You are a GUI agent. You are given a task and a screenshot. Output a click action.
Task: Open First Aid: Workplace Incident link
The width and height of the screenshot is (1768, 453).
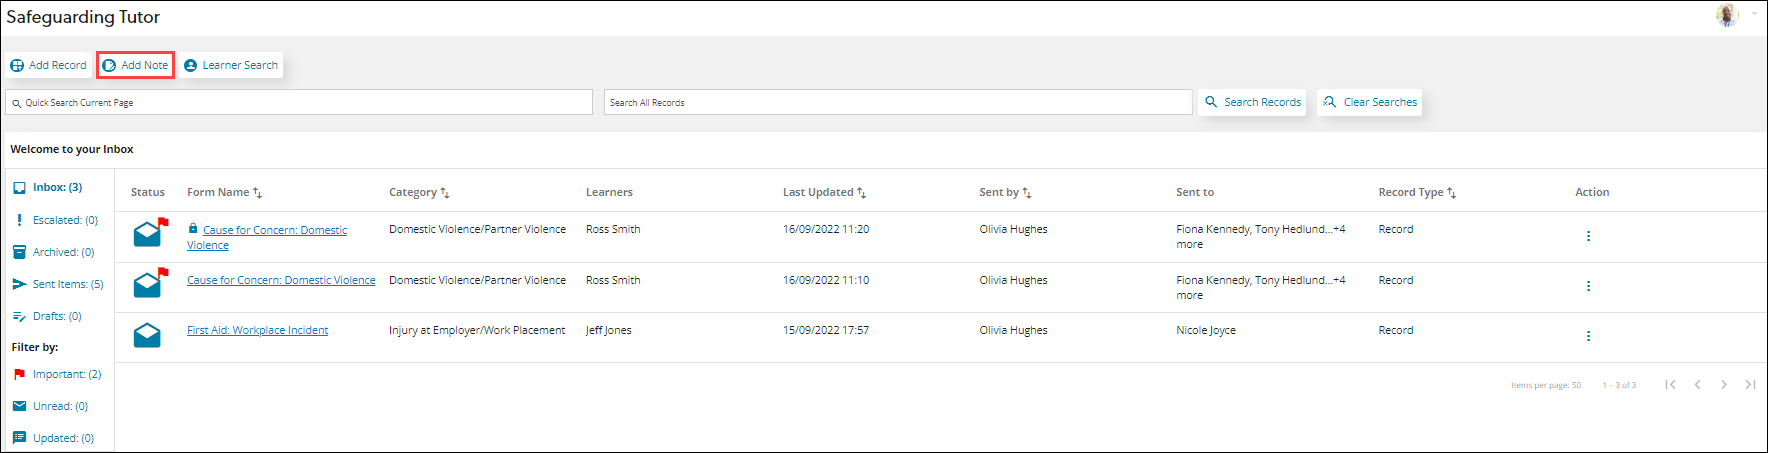tap(257, 330)
